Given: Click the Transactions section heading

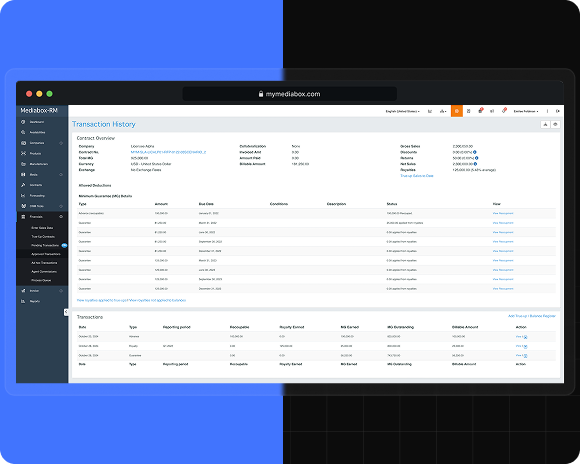Looking at the screenshot, I should point(90,317).
